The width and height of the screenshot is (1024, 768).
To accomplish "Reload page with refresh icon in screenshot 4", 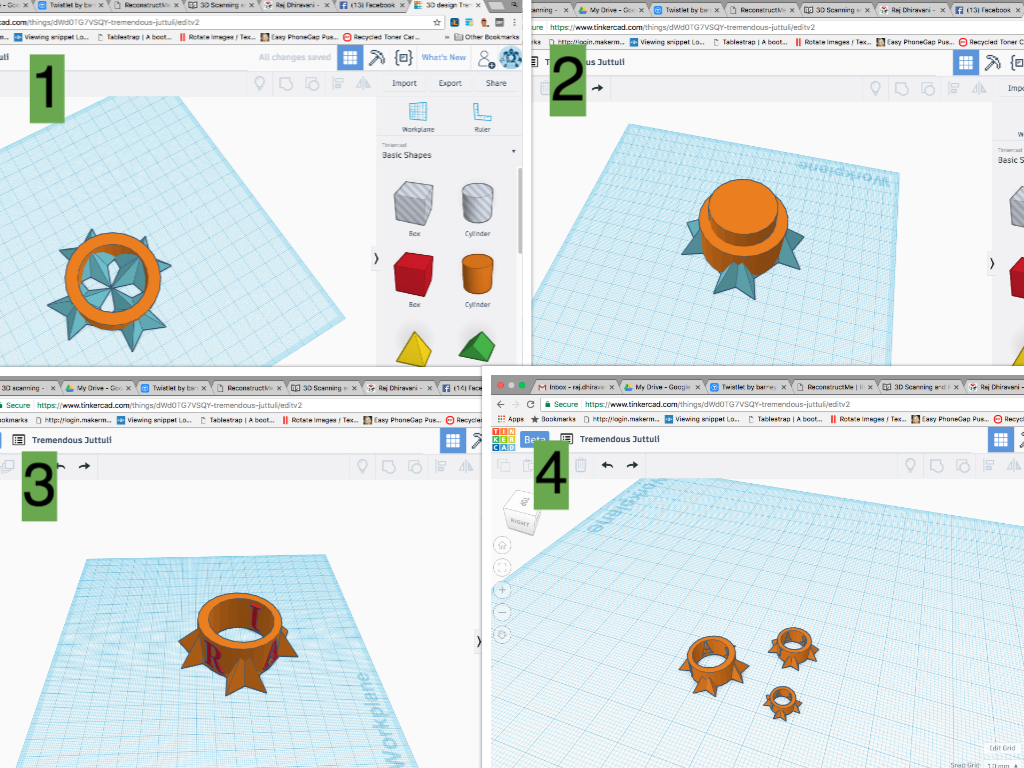I will point(530,404).
